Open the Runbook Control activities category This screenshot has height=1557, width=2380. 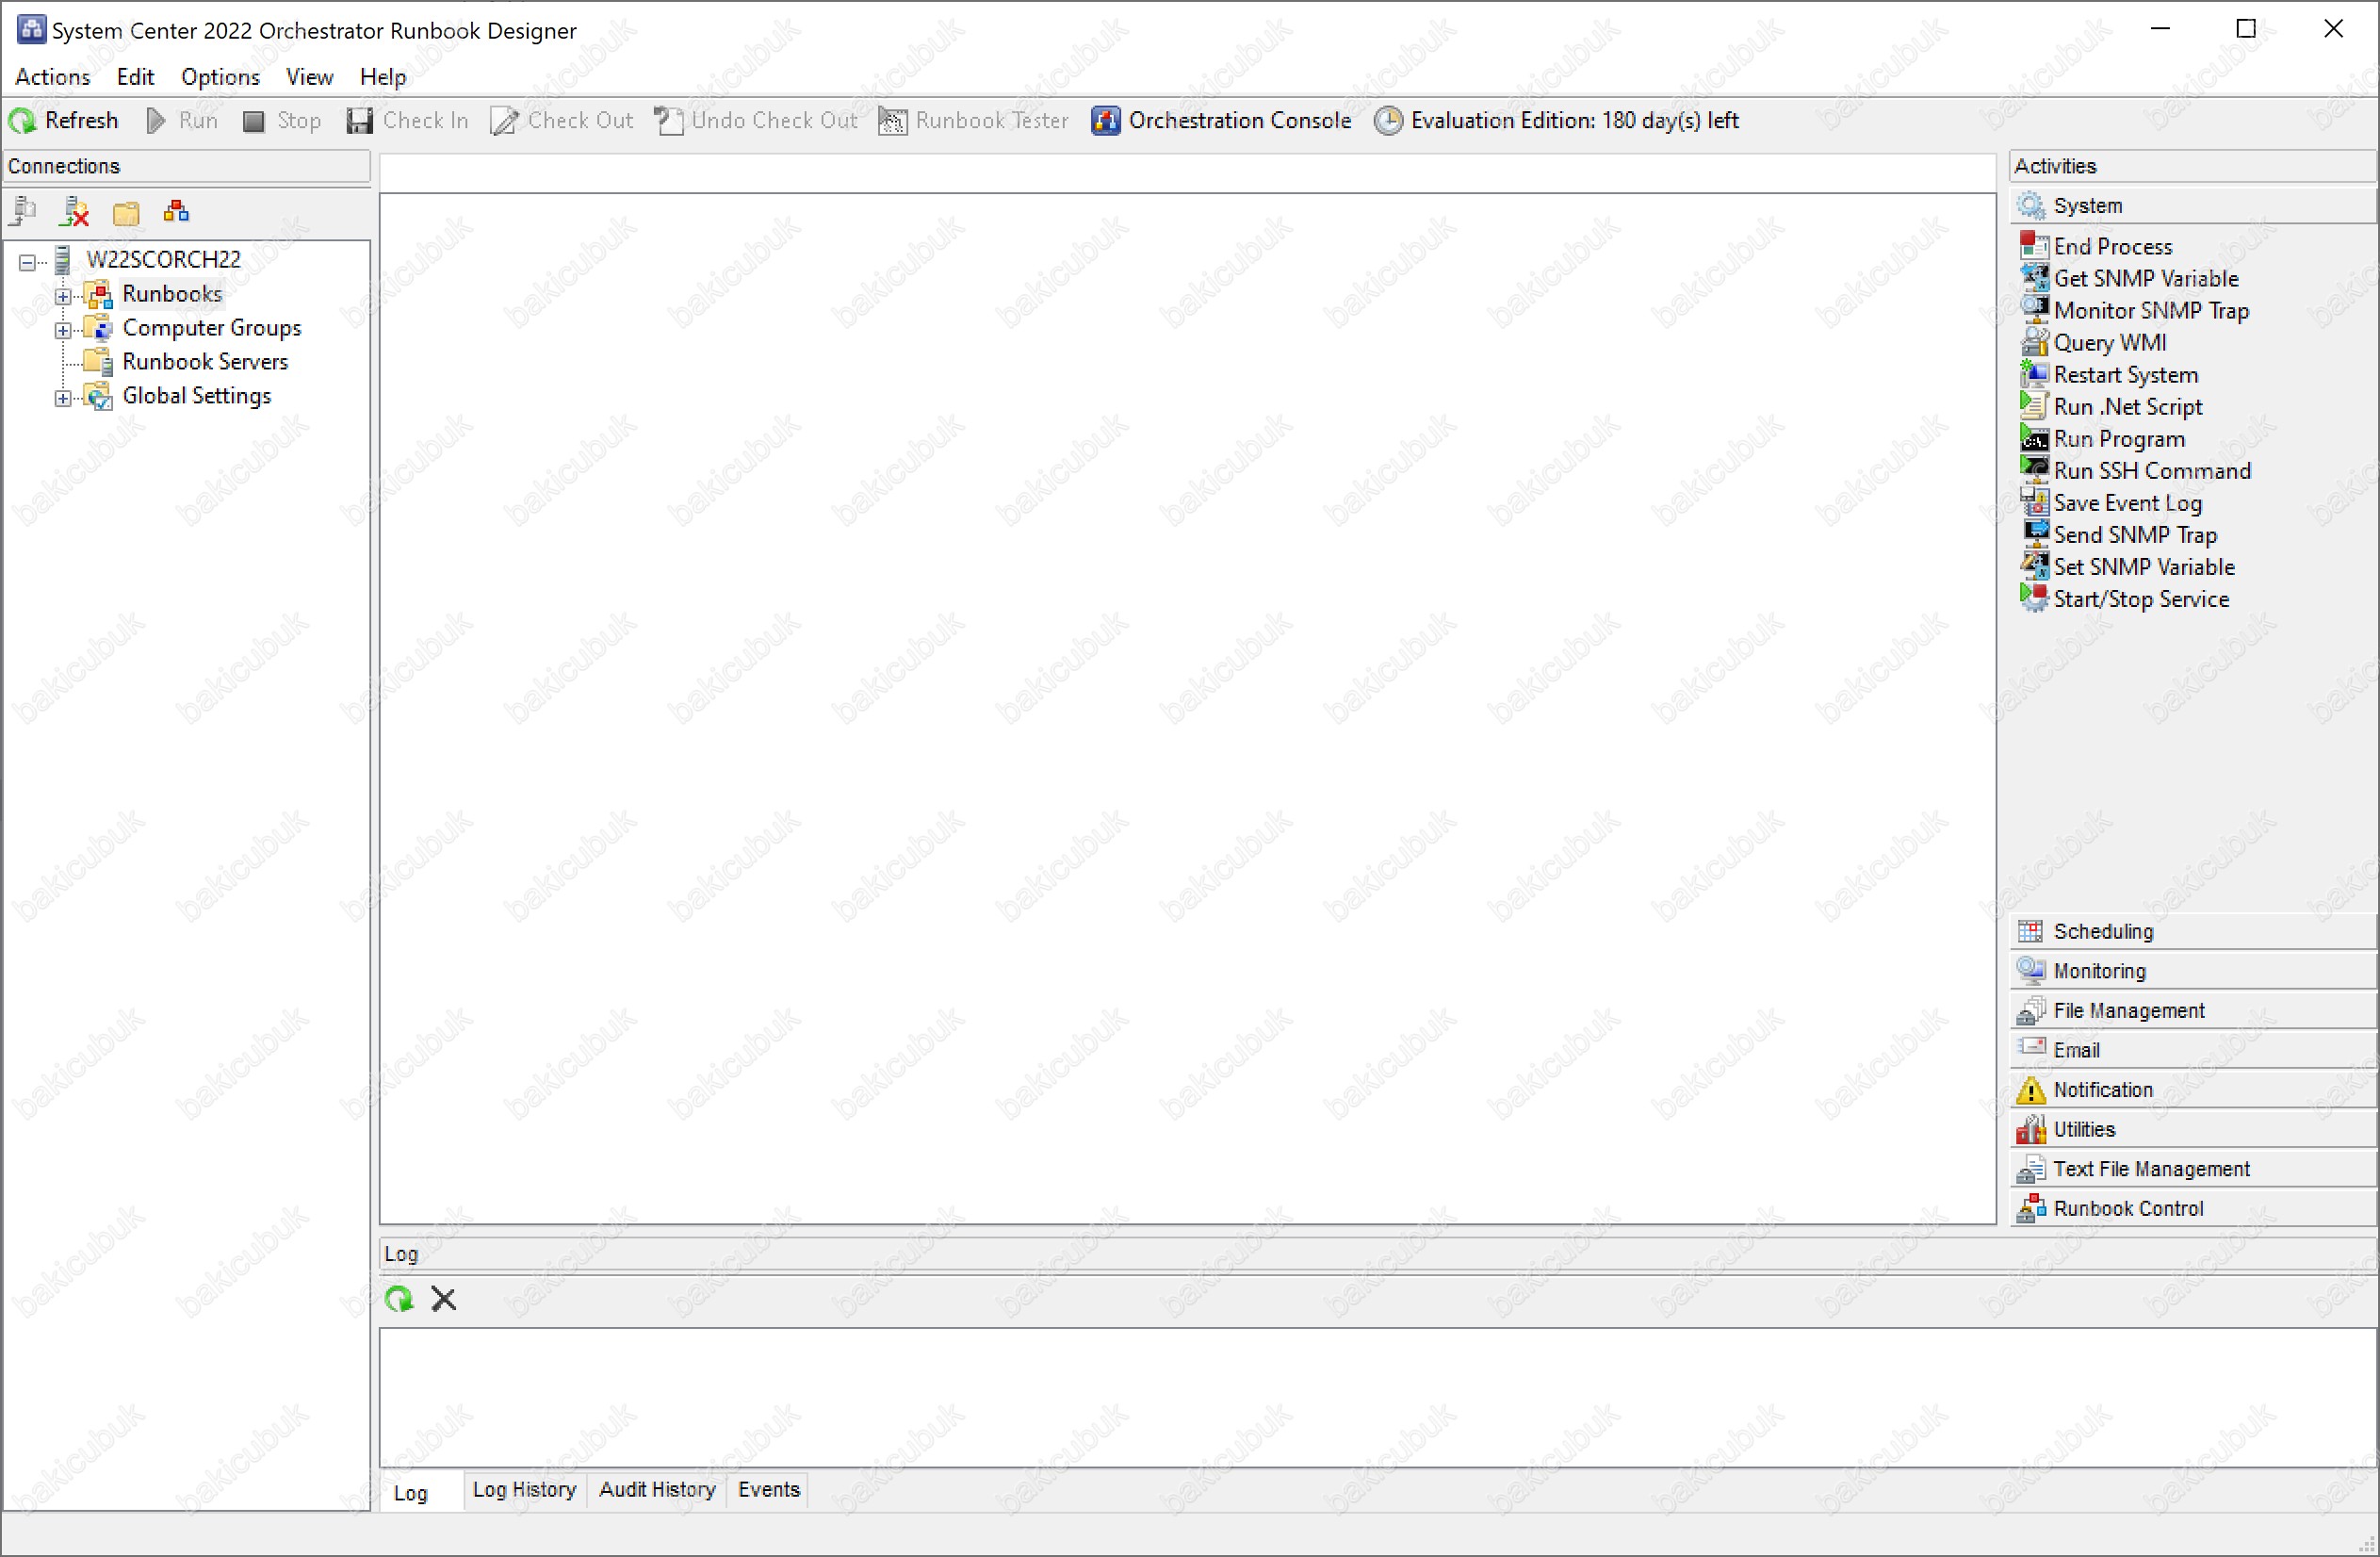coord(2127,1209)
